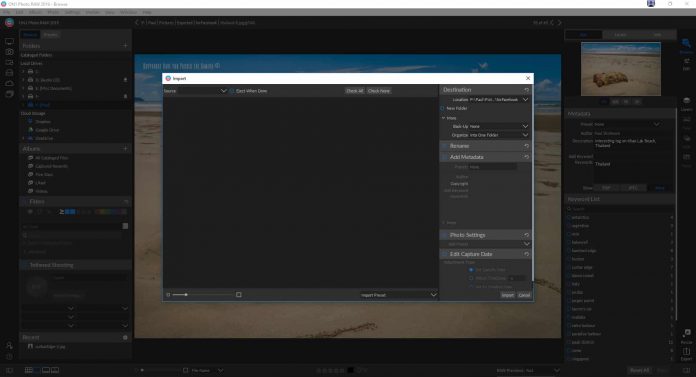Click the user account icon bottom left
696x377 pixels.
(9, 345)
